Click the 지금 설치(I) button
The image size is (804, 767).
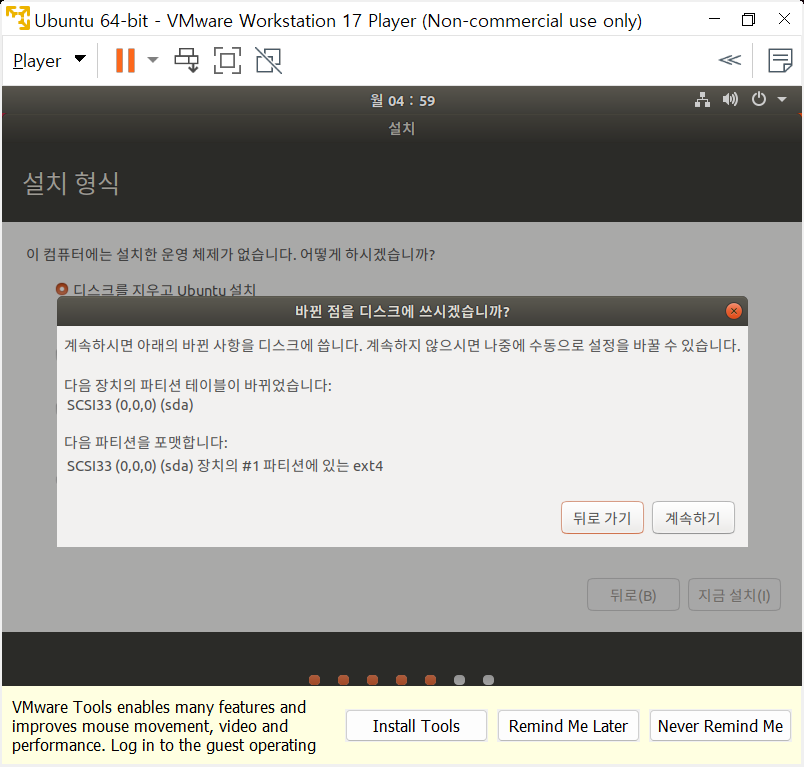(x=734, y=595)
